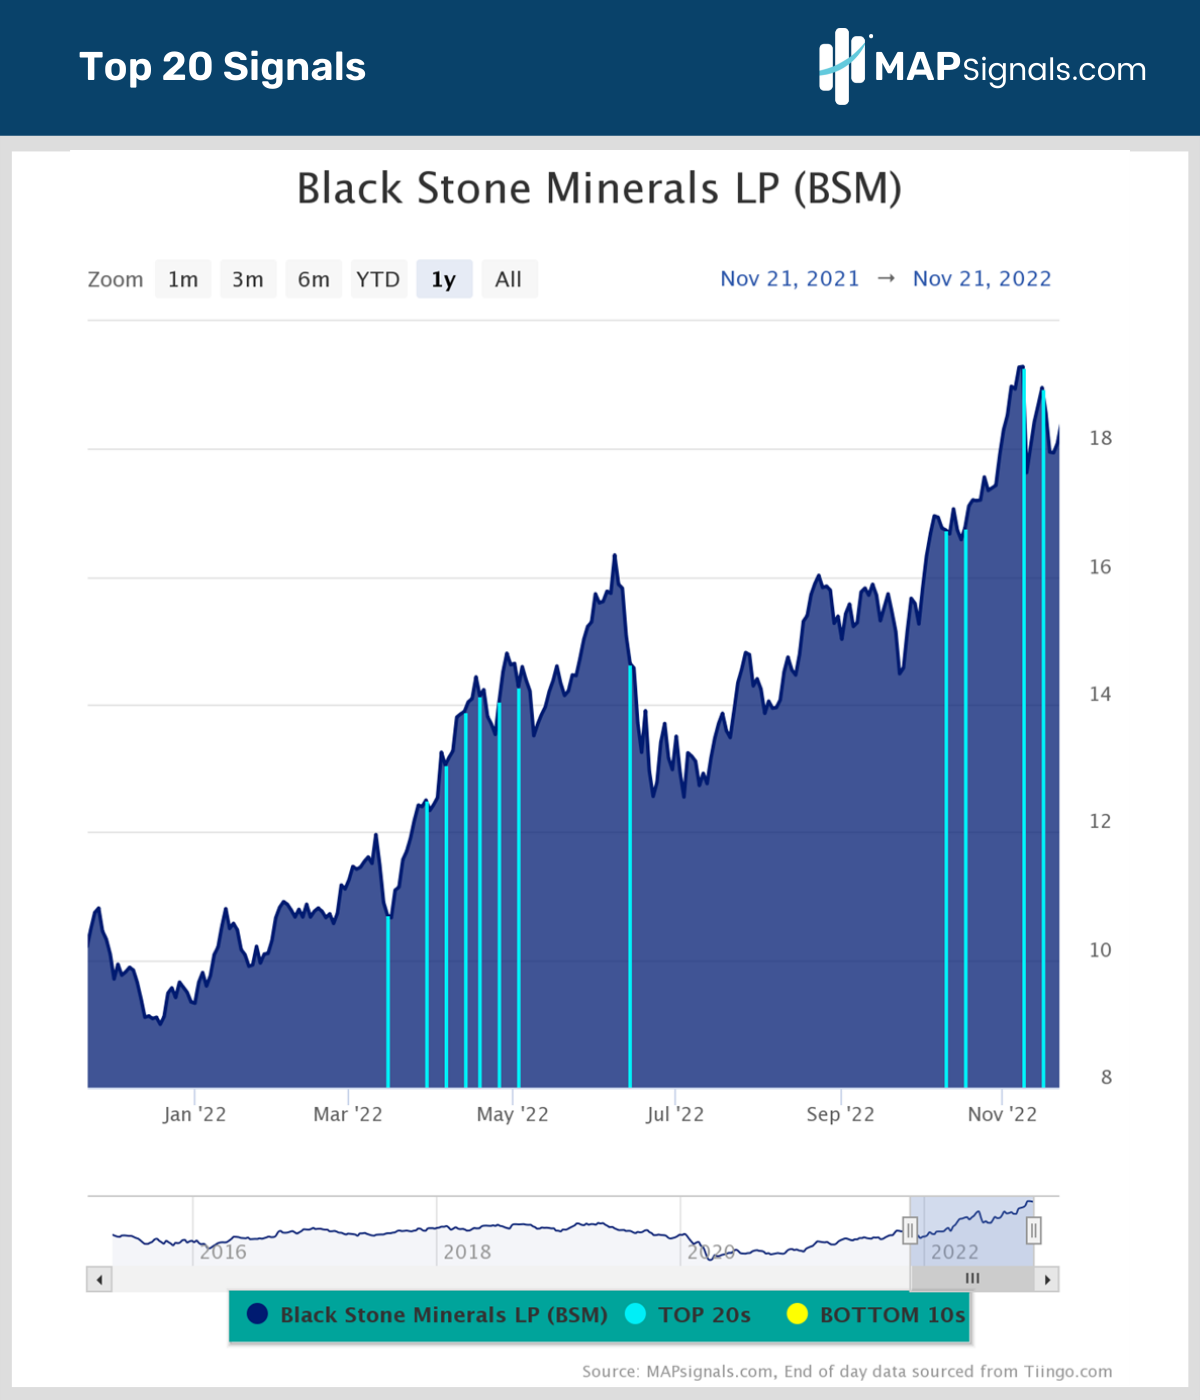Toggle the TOP 20s legend series
Image resolution: width=1200 pixels, height=1400 pixels.
pos(688,1315)
